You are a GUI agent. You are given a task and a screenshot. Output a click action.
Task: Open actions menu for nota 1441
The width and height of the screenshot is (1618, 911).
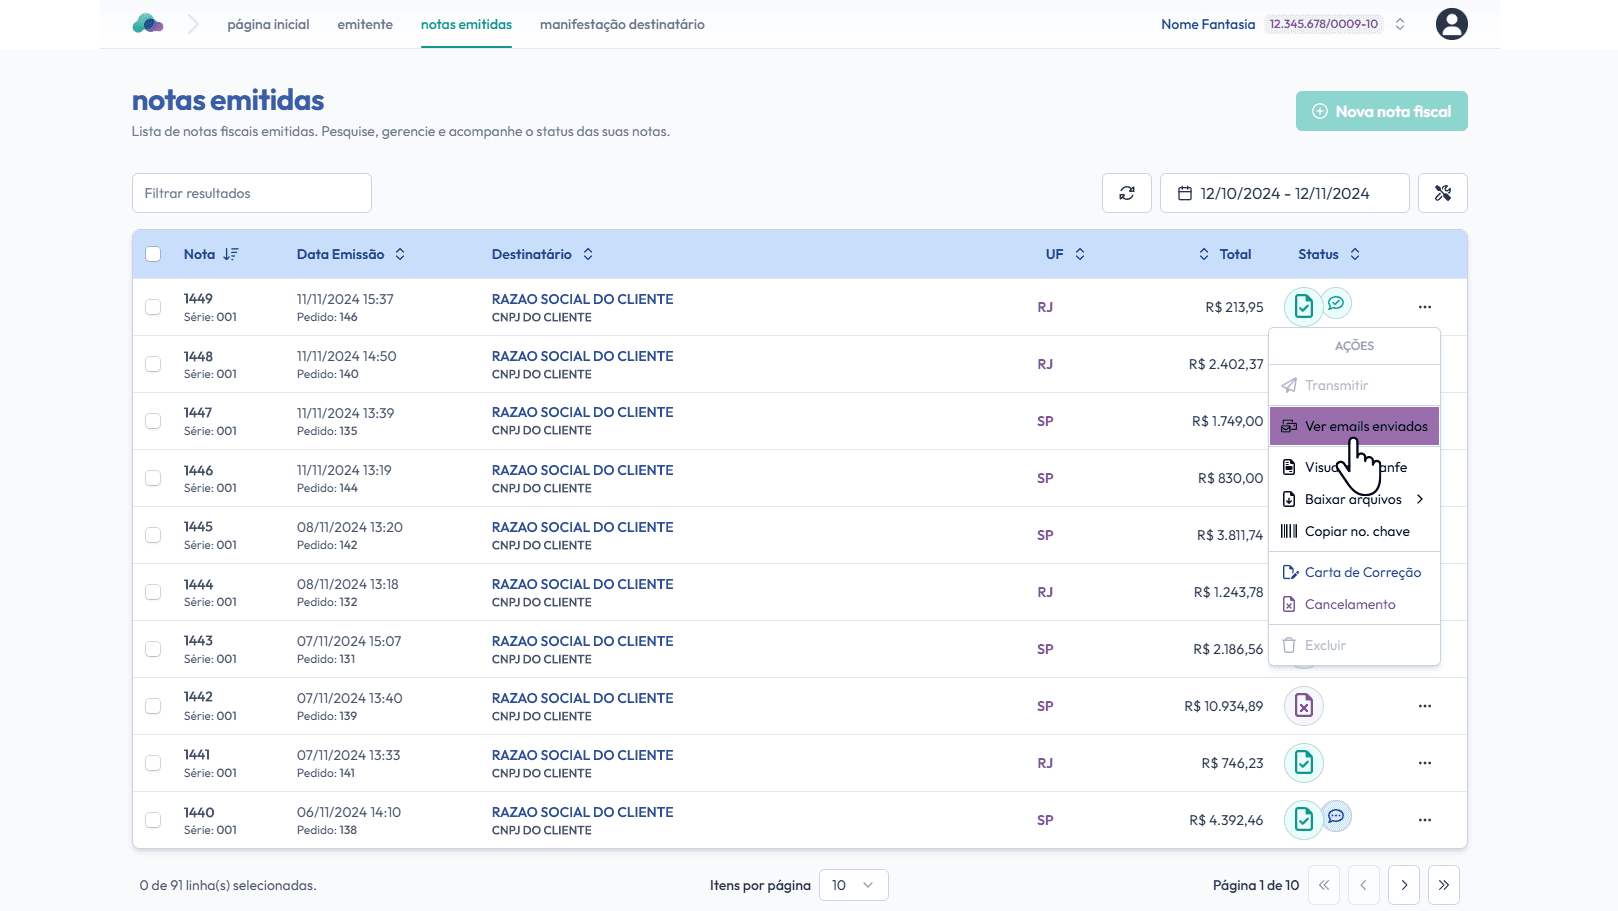(1424, 763)
